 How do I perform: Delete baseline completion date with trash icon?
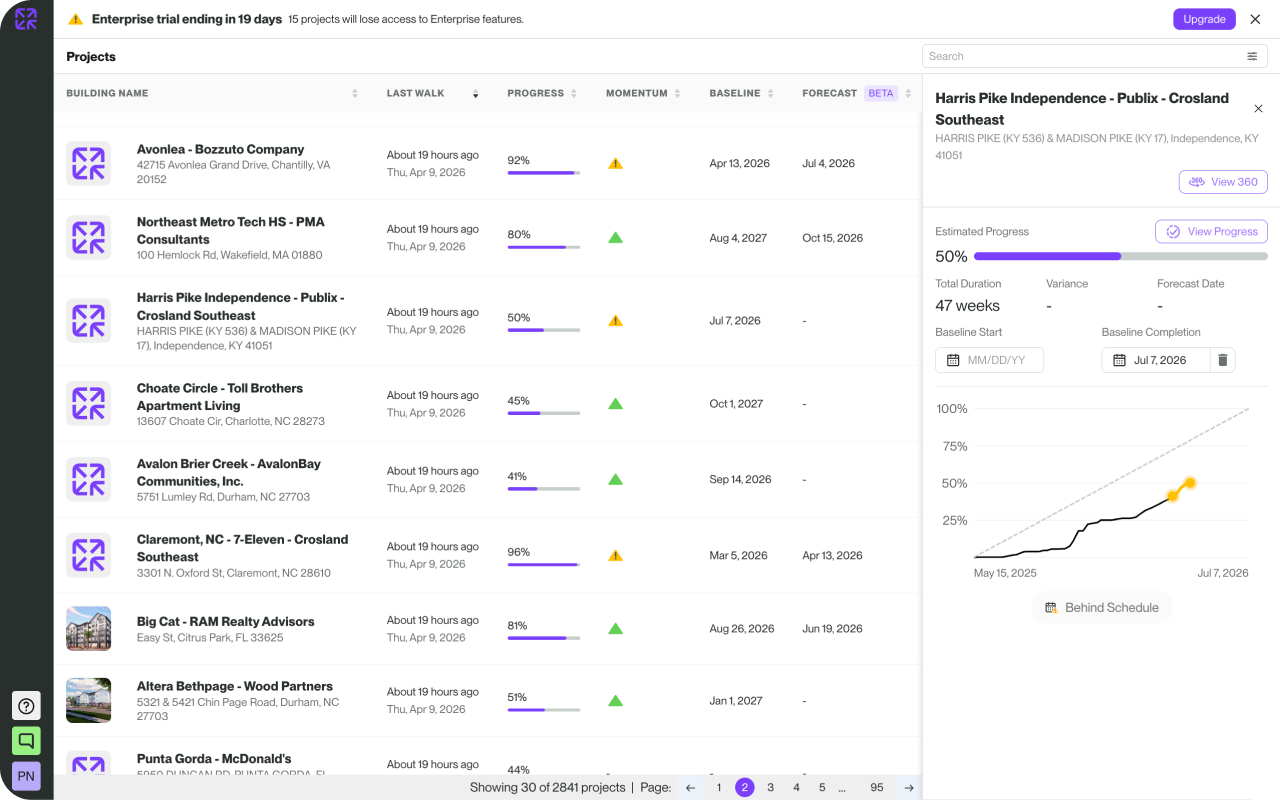(1222, 360)
